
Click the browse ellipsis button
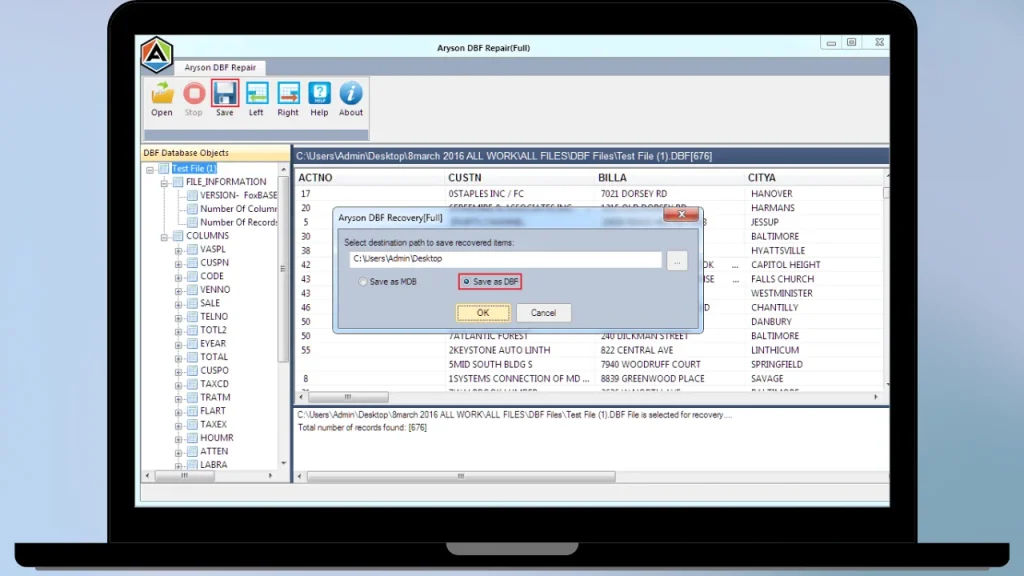pyautogui.click(x=677, y=261)
